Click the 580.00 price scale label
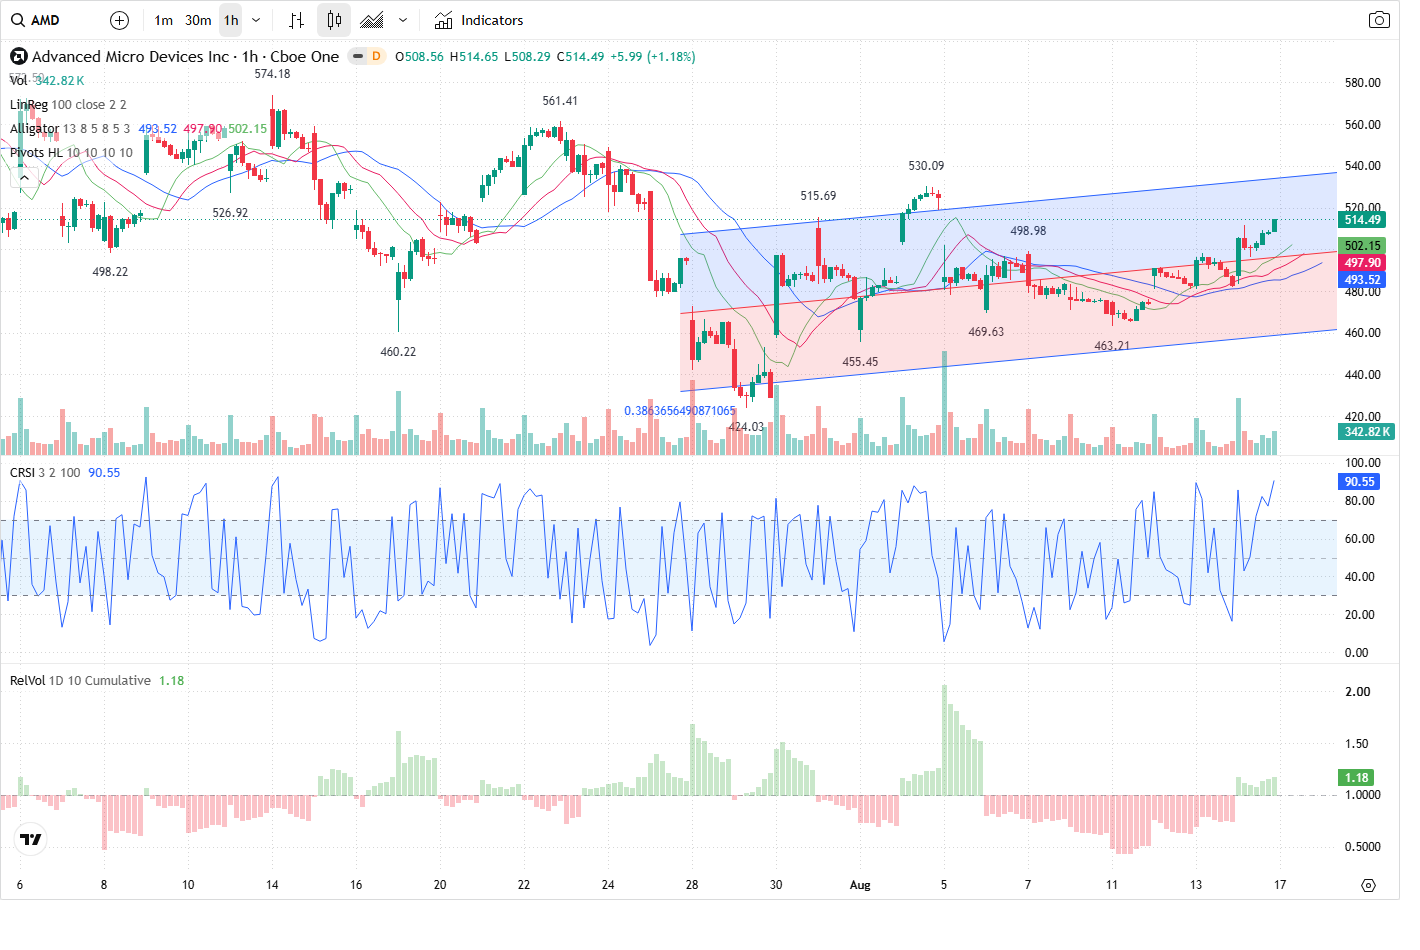 point(1363,83)
